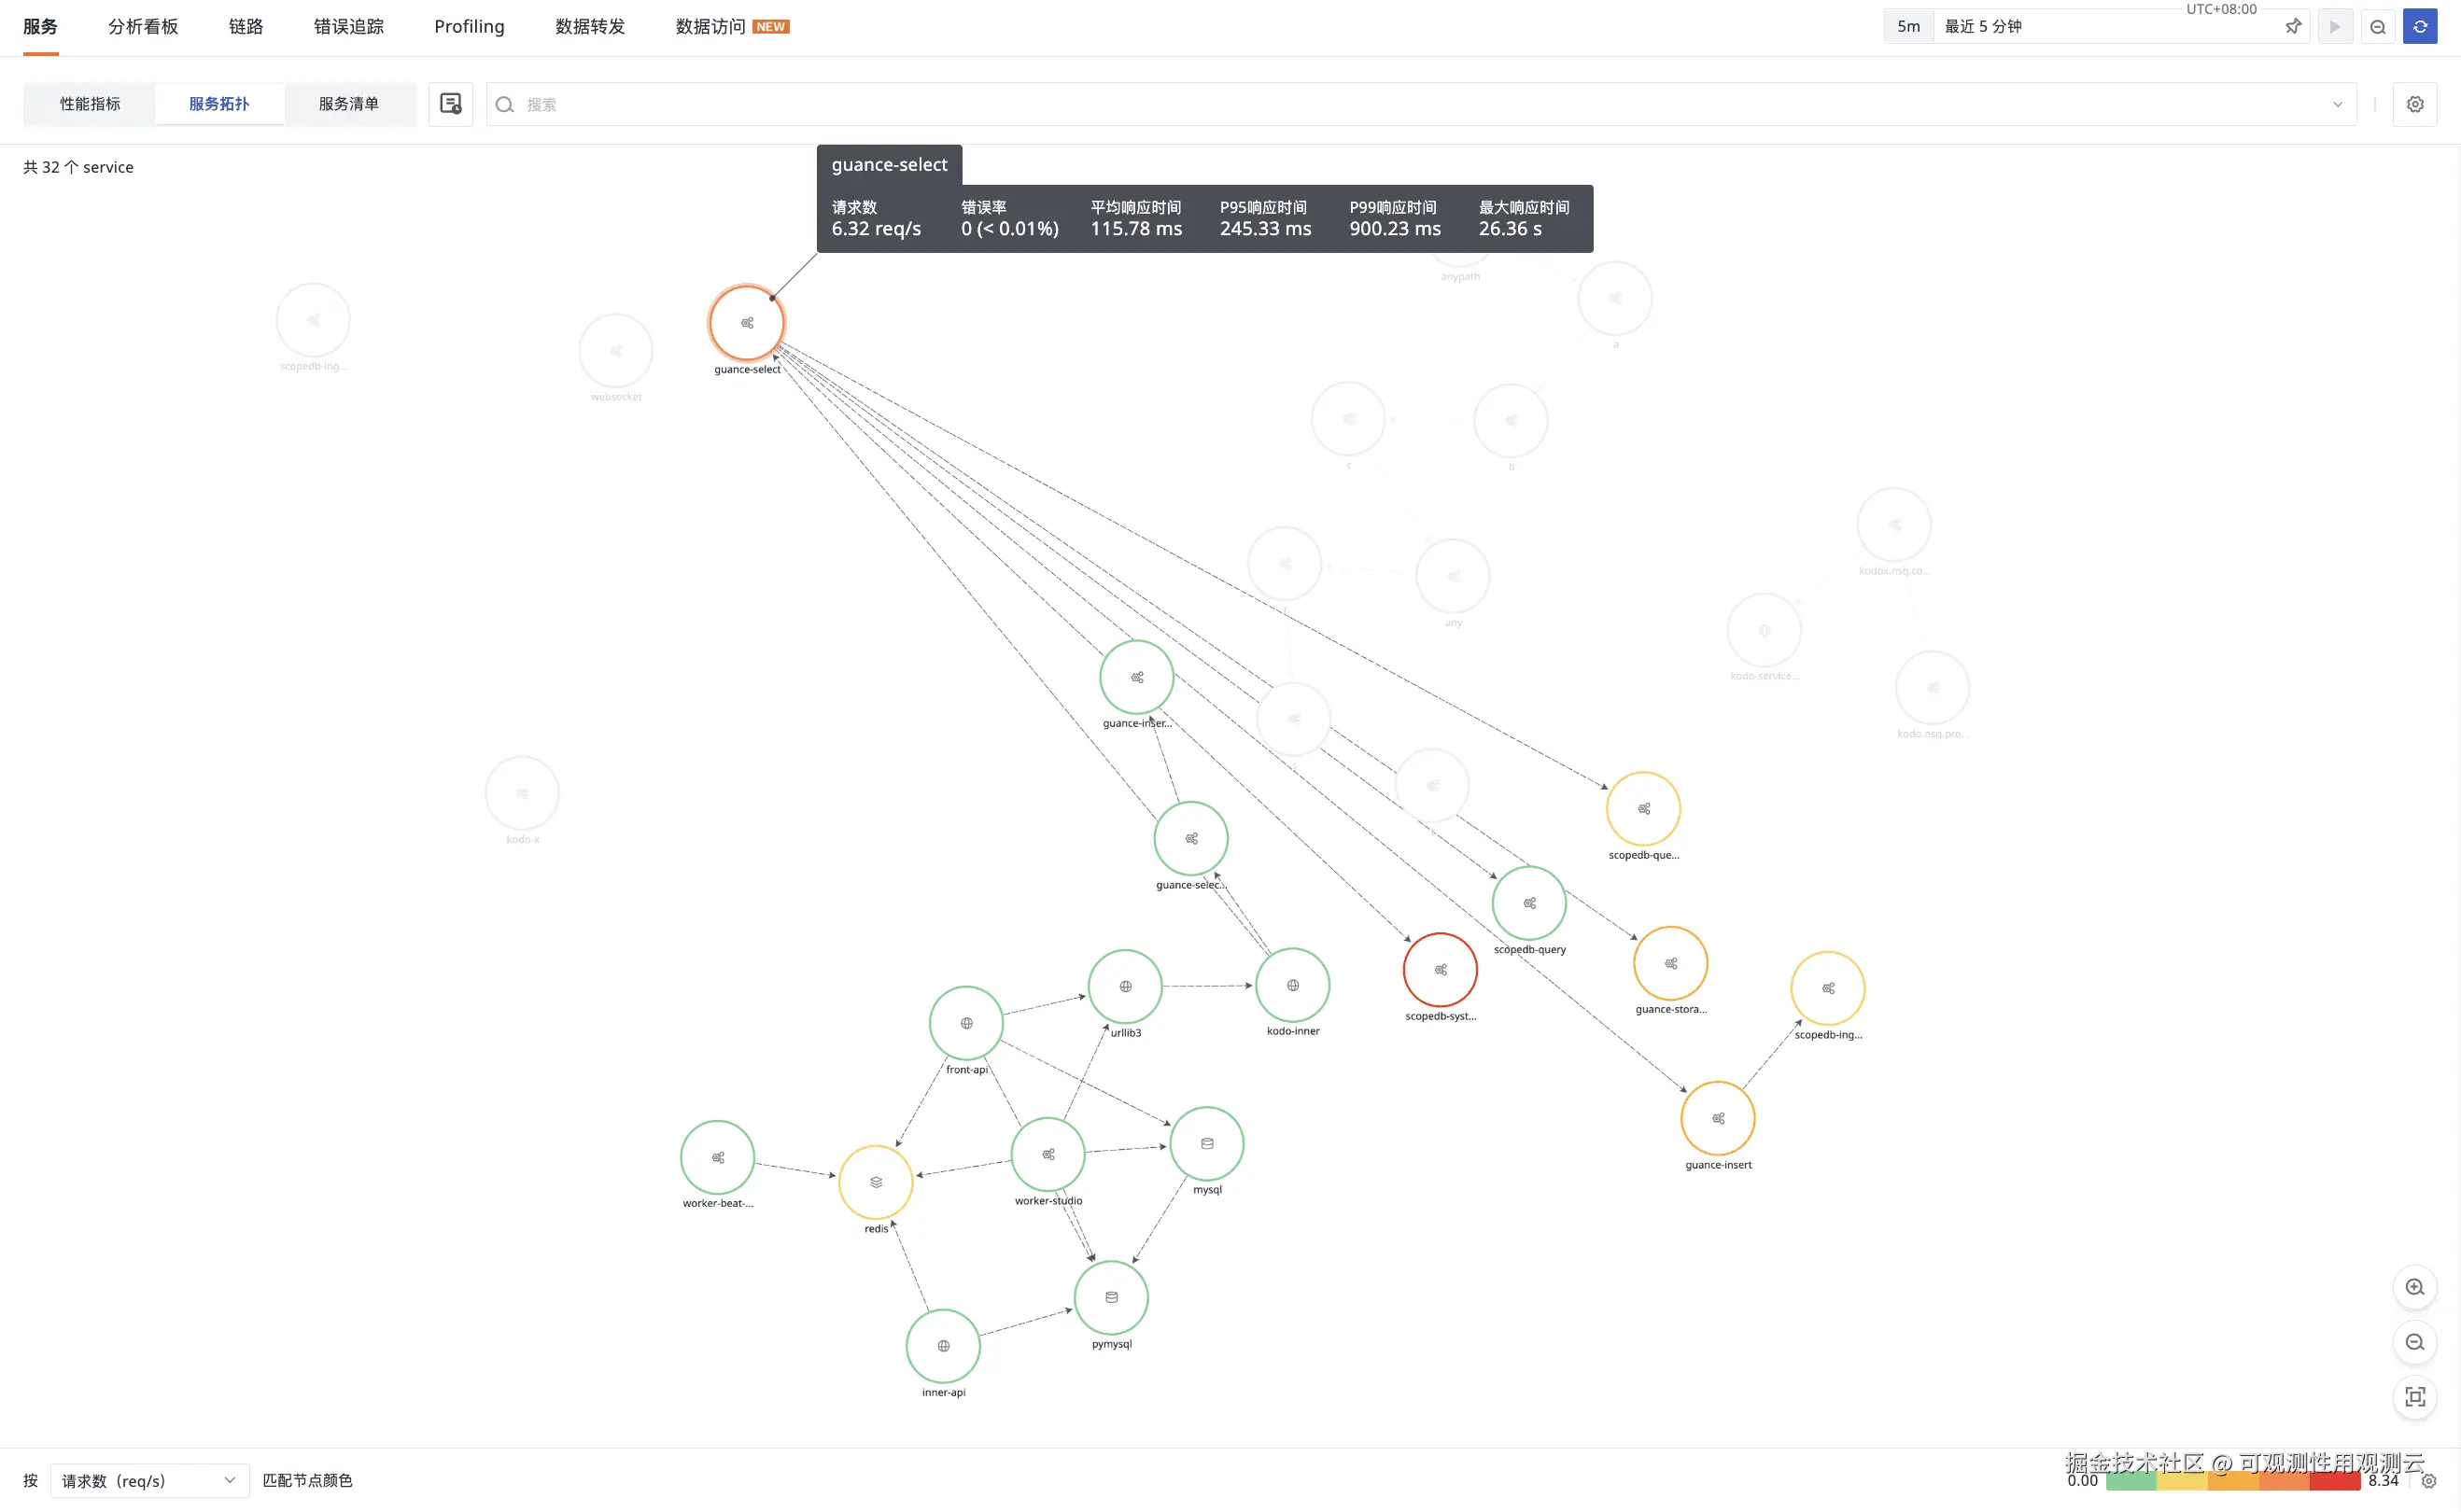Open topology settings gear icon

[2414, 104]
